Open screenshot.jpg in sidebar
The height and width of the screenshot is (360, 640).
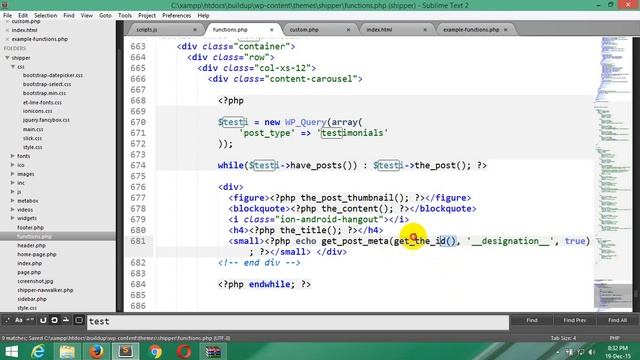pyautogui.click(x=35, y=281)
